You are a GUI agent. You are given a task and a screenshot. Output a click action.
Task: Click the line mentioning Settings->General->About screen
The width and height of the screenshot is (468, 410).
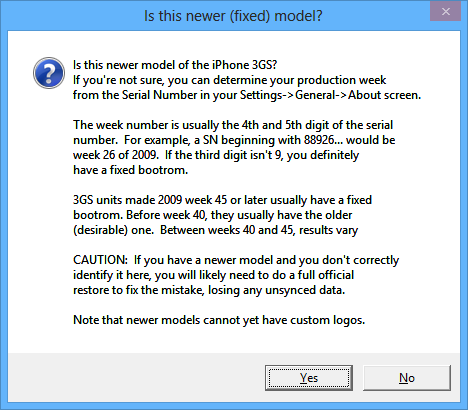[247, 95]
